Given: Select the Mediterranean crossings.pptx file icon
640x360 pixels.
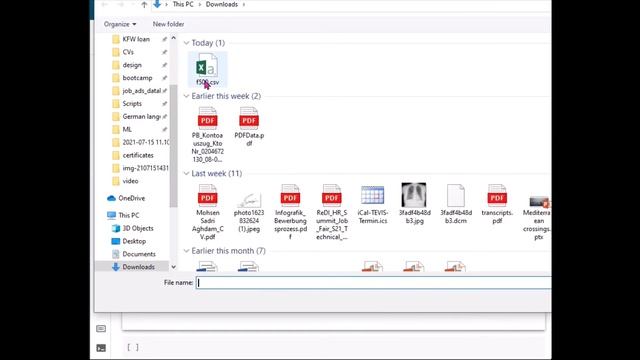Looking at the screenshot, I should 539,201.
